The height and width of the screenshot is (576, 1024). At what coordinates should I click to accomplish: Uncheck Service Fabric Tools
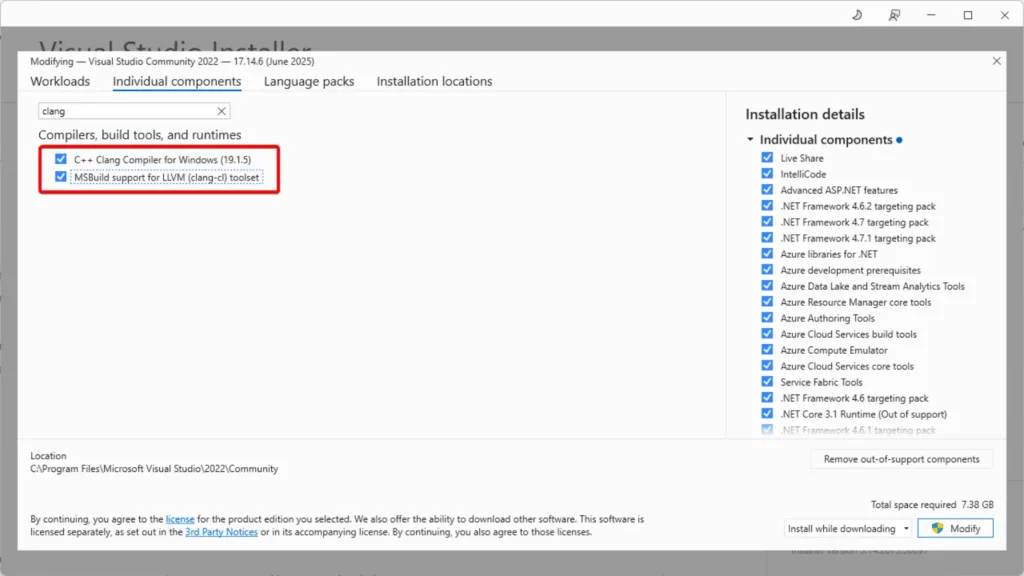767,381
